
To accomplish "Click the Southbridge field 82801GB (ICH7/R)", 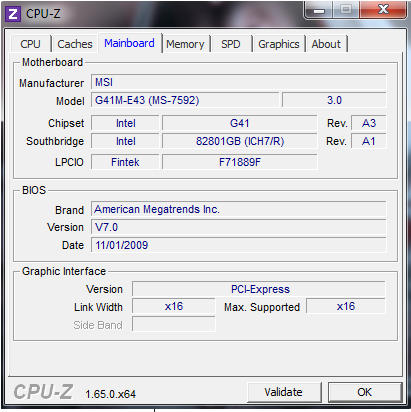I will tap(240, 141).
